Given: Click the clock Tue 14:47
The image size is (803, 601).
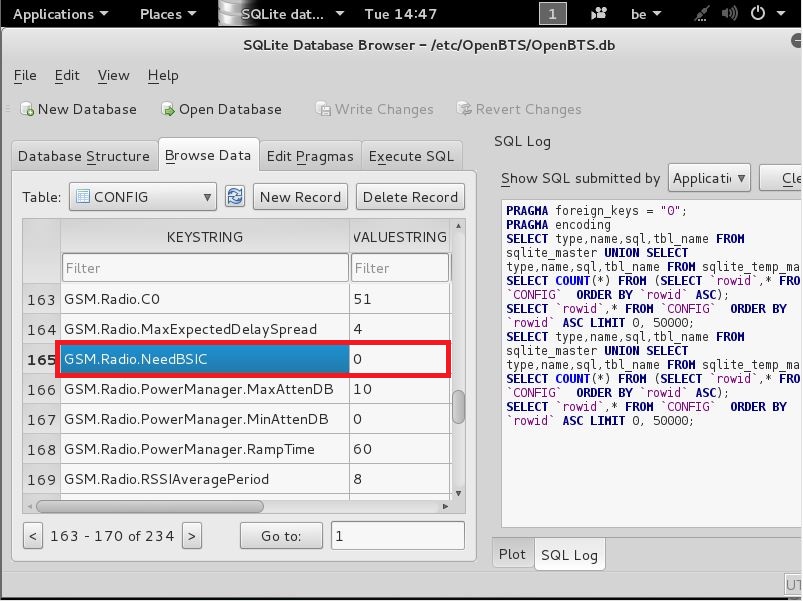Looking at the screenshot, I should click(400, 14).
